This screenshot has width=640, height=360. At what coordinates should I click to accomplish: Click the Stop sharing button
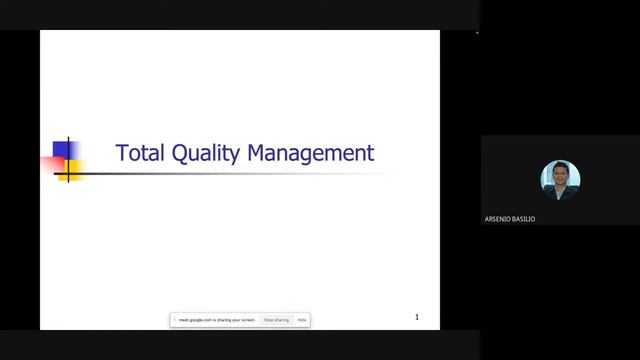point(276,320)
